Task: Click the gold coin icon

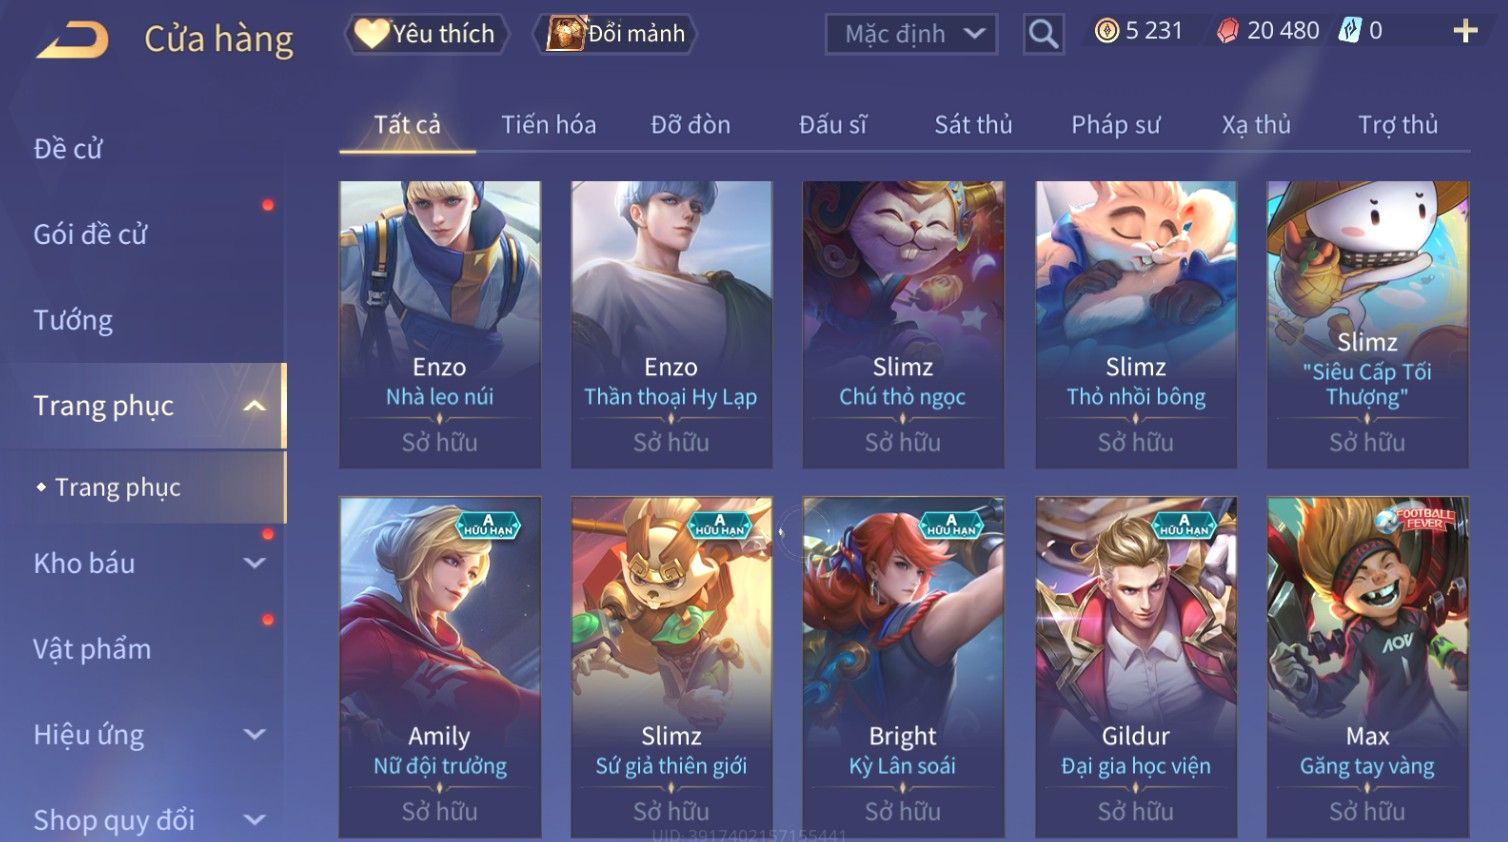Action: [x=1106, y=31]
